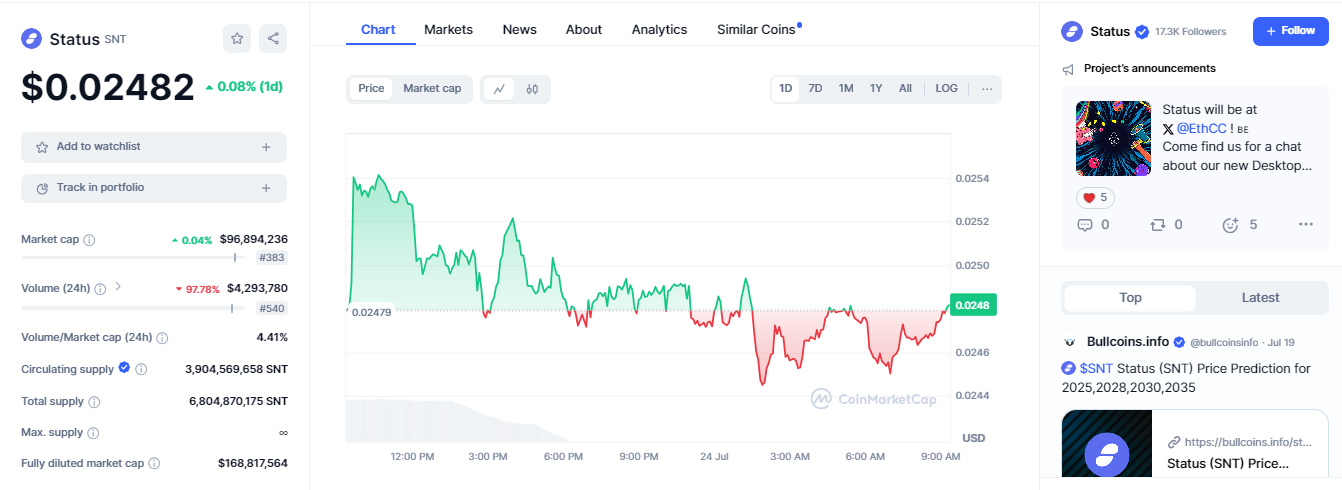
Task: Switch to the Markets tab
Action: (448, 30)
